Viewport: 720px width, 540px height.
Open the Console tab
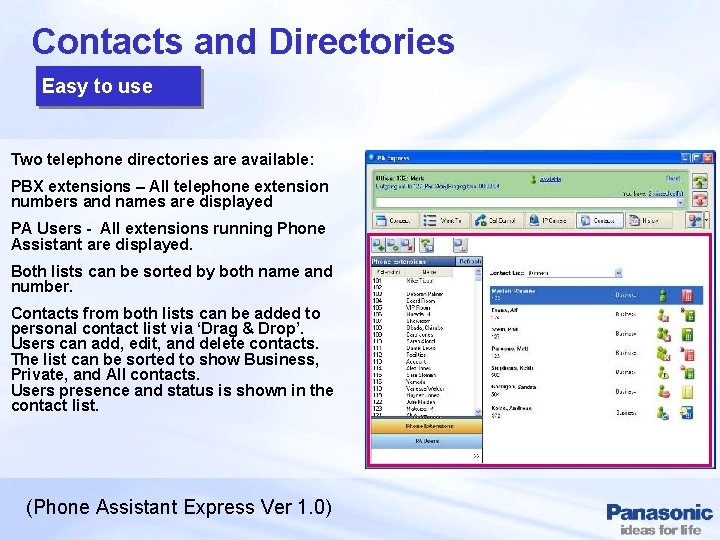tap(394, 221)
